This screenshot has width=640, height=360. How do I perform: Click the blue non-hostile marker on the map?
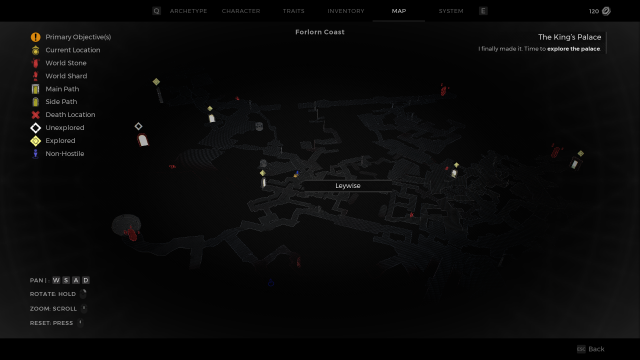pos(271,282)
